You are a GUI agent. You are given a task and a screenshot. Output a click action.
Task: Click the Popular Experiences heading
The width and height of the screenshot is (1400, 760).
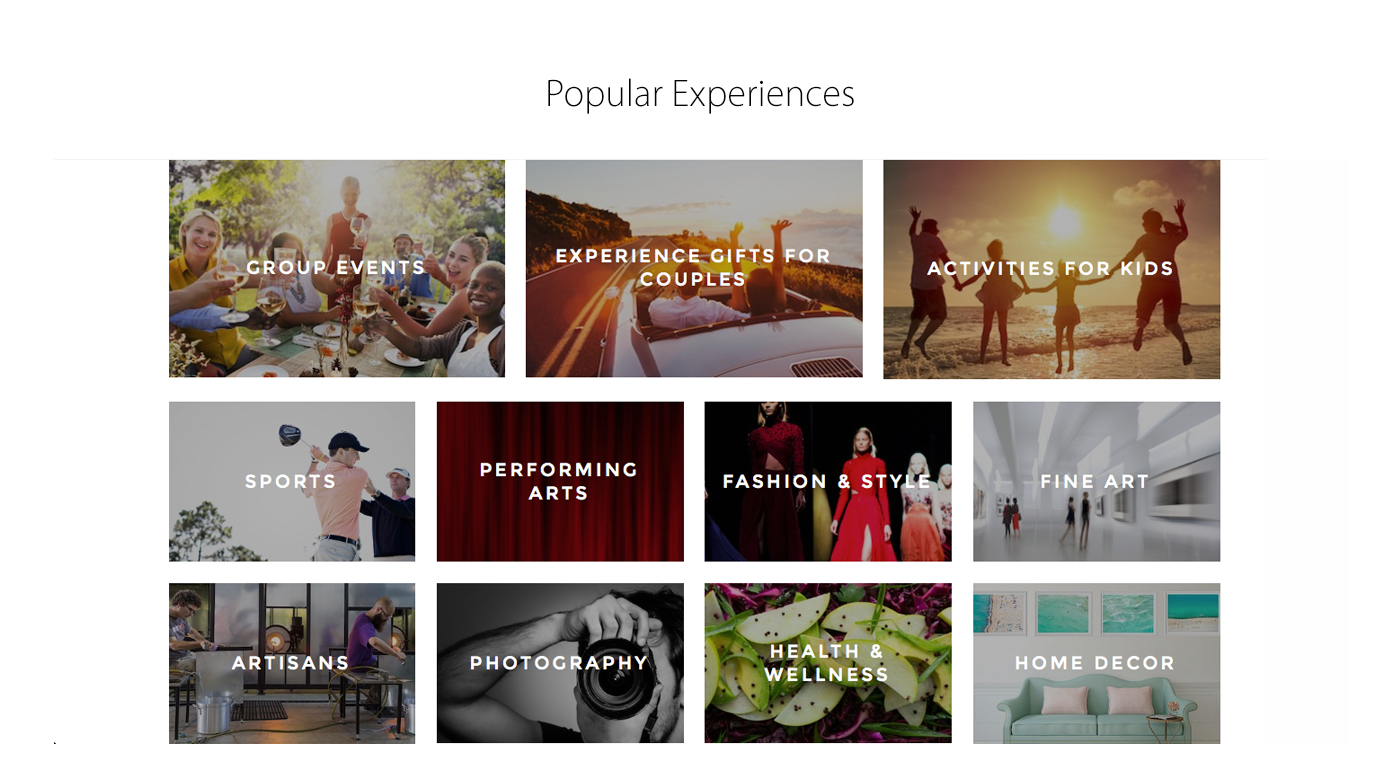pyautogui.click(x=700, y=93)
